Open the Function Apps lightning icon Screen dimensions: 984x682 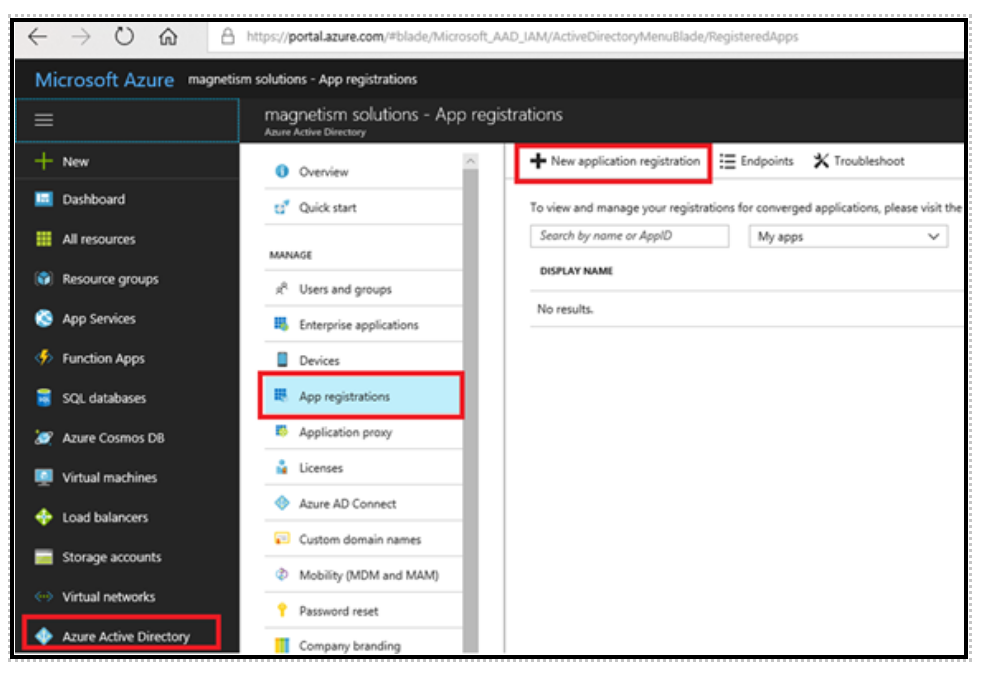43,358
